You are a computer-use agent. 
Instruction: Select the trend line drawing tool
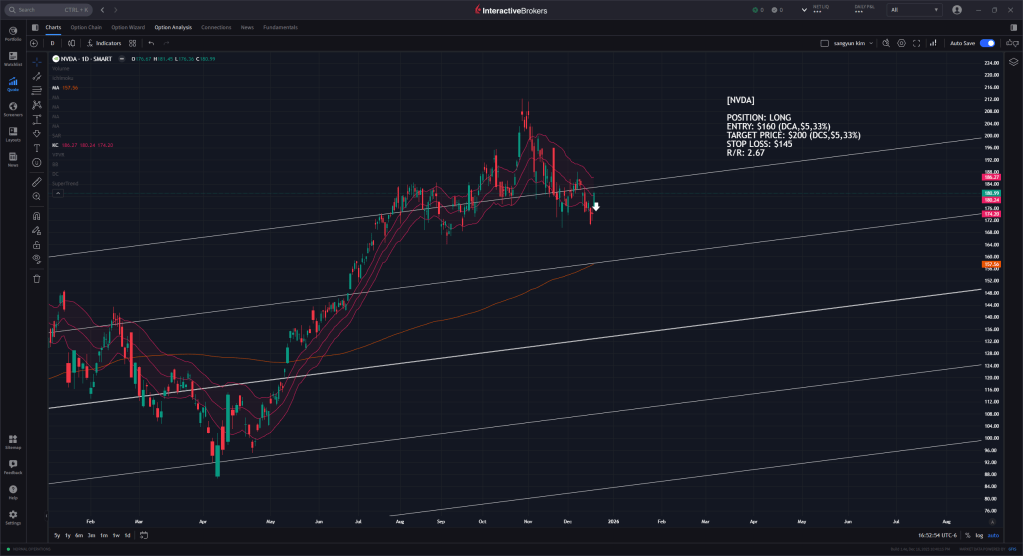pos(37,76)
